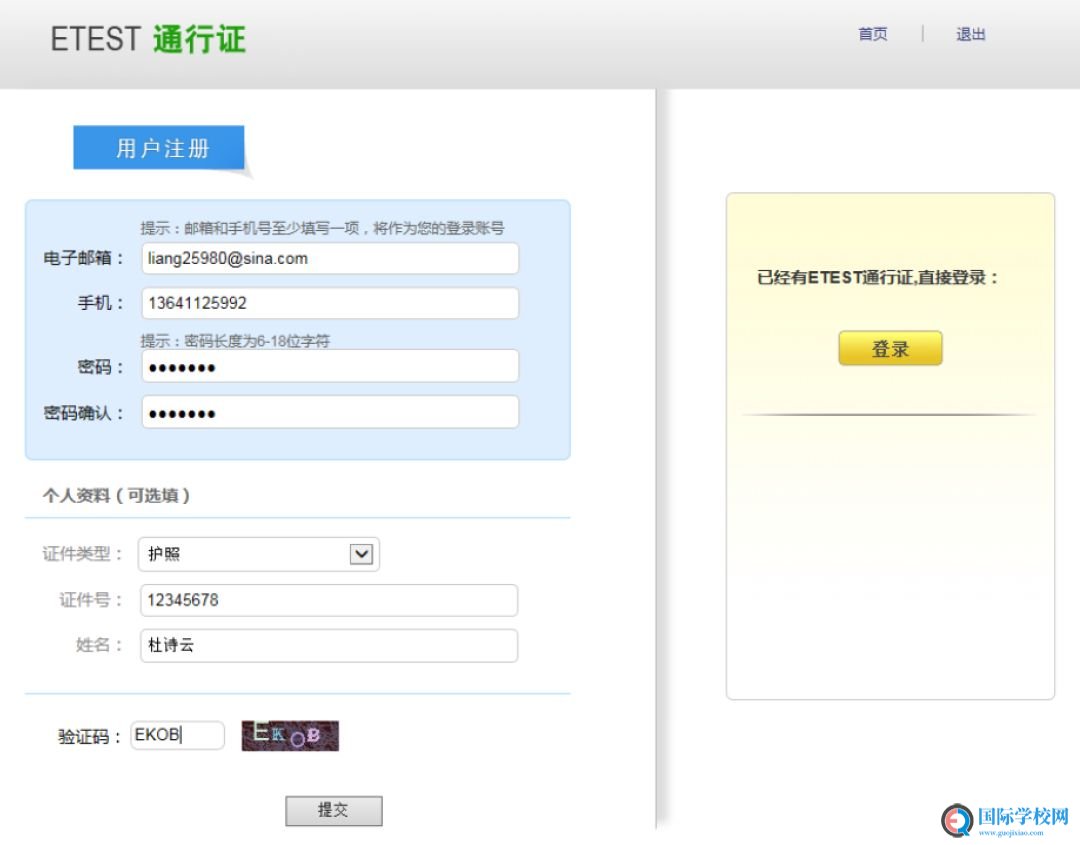Click the 密码确认 field
The image size is (1080, 845).
[330, 413]
